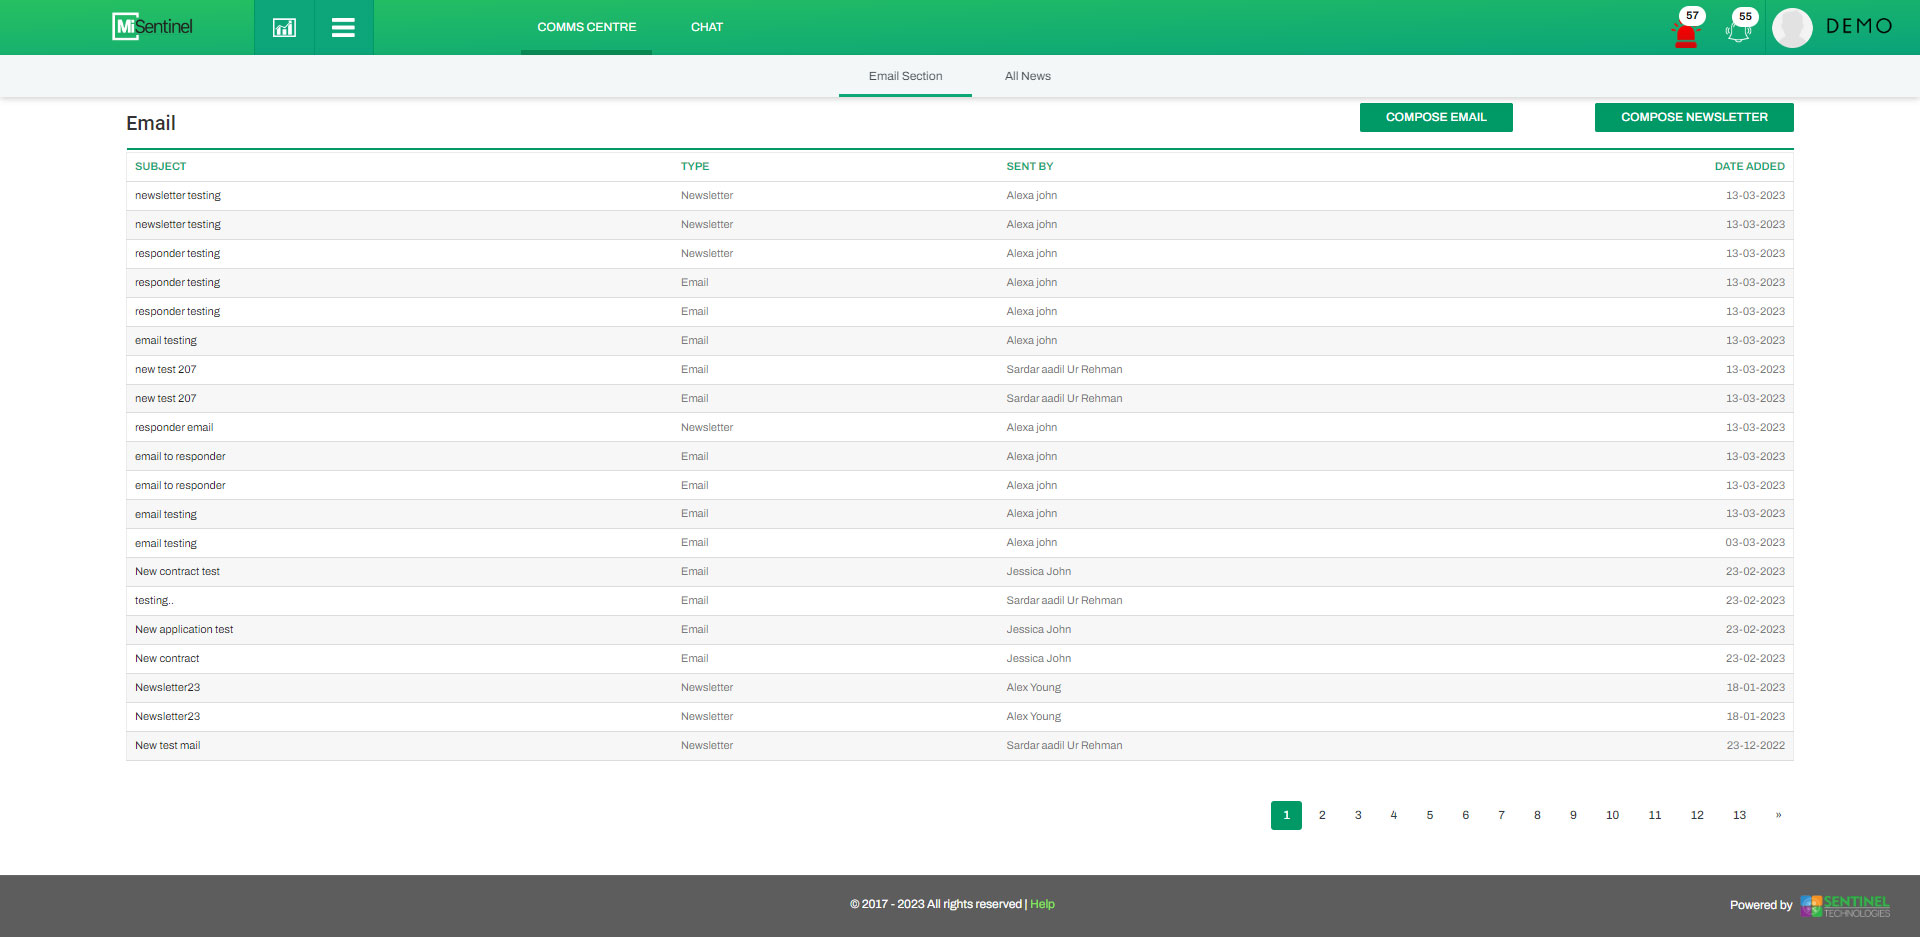Open the hamburger menu
This screenshot has width=1920, height=937.
(343, 27)
